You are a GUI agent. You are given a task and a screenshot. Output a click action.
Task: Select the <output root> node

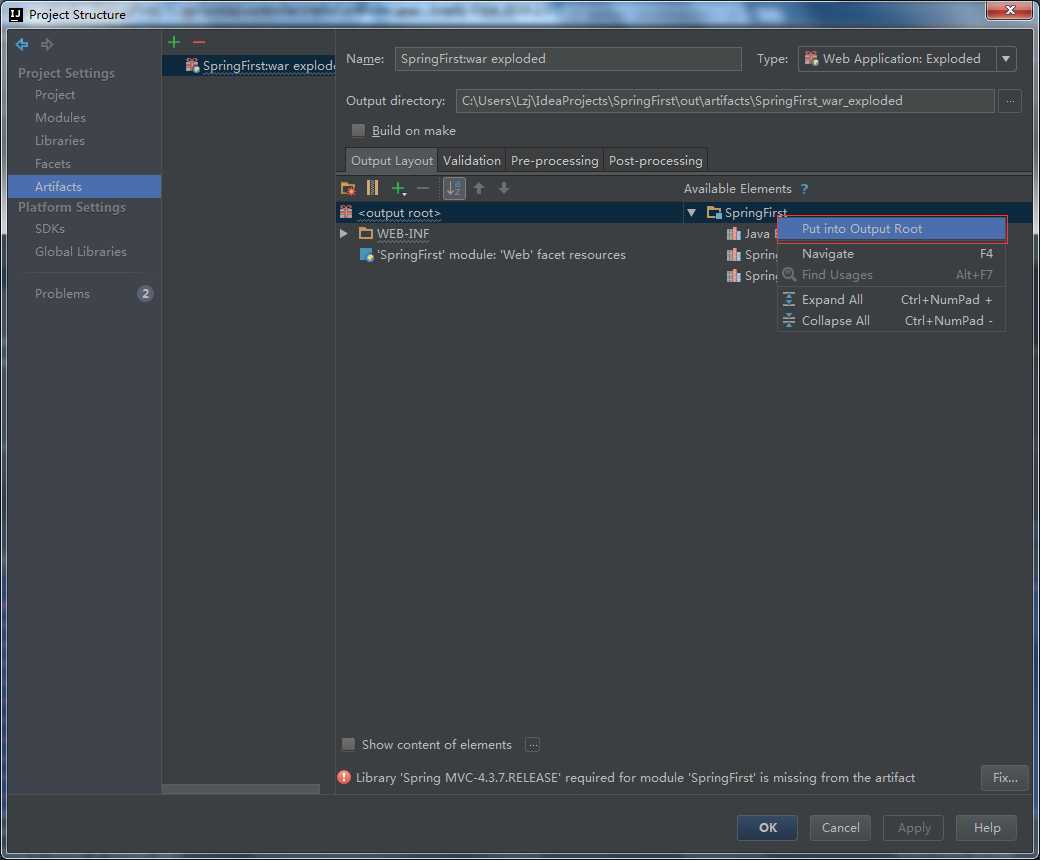[x=509, y=213]
